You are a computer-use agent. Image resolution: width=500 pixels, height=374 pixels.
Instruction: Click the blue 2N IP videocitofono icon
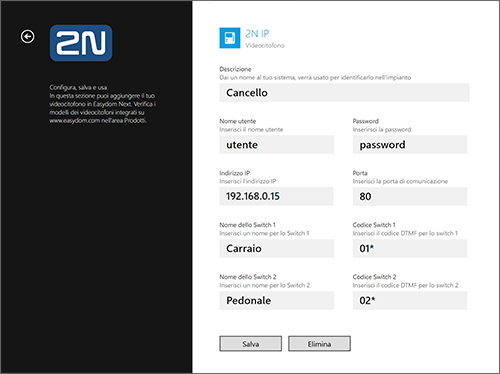(230, 38)
